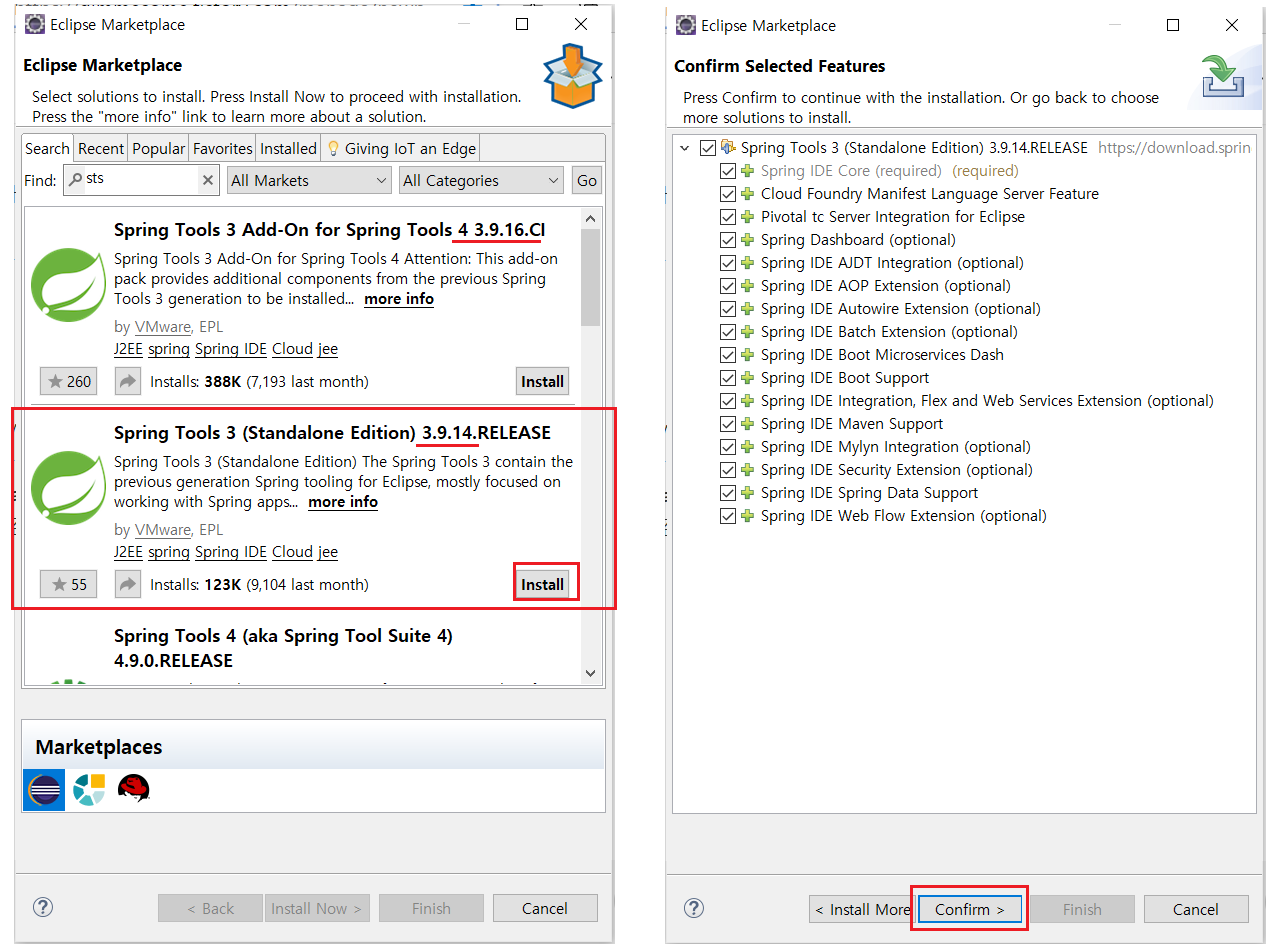Screen dimensions: 1271x951
Task: Click VMware link under Add-On entry
Action: [x=162, y=327]
